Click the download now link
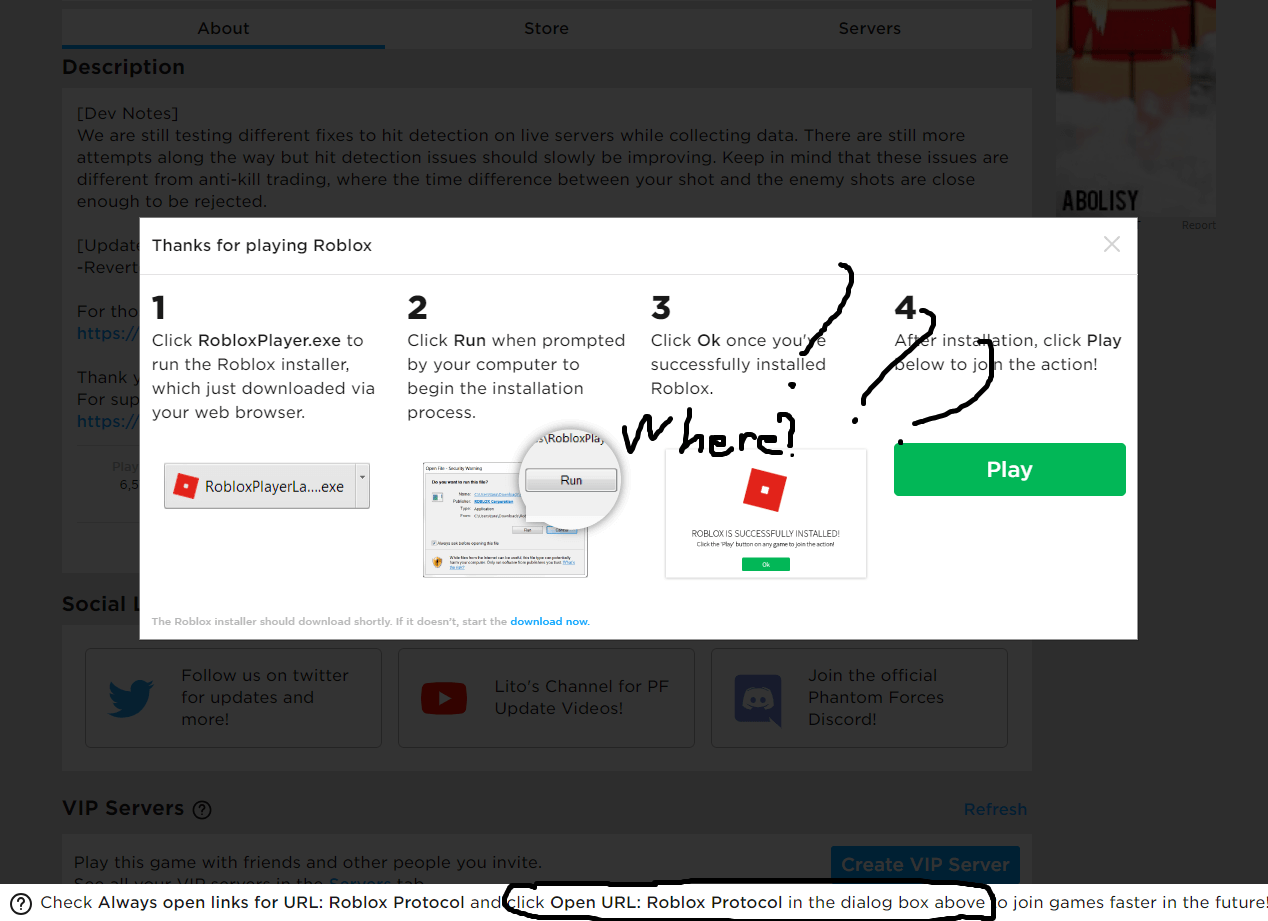 550,621
